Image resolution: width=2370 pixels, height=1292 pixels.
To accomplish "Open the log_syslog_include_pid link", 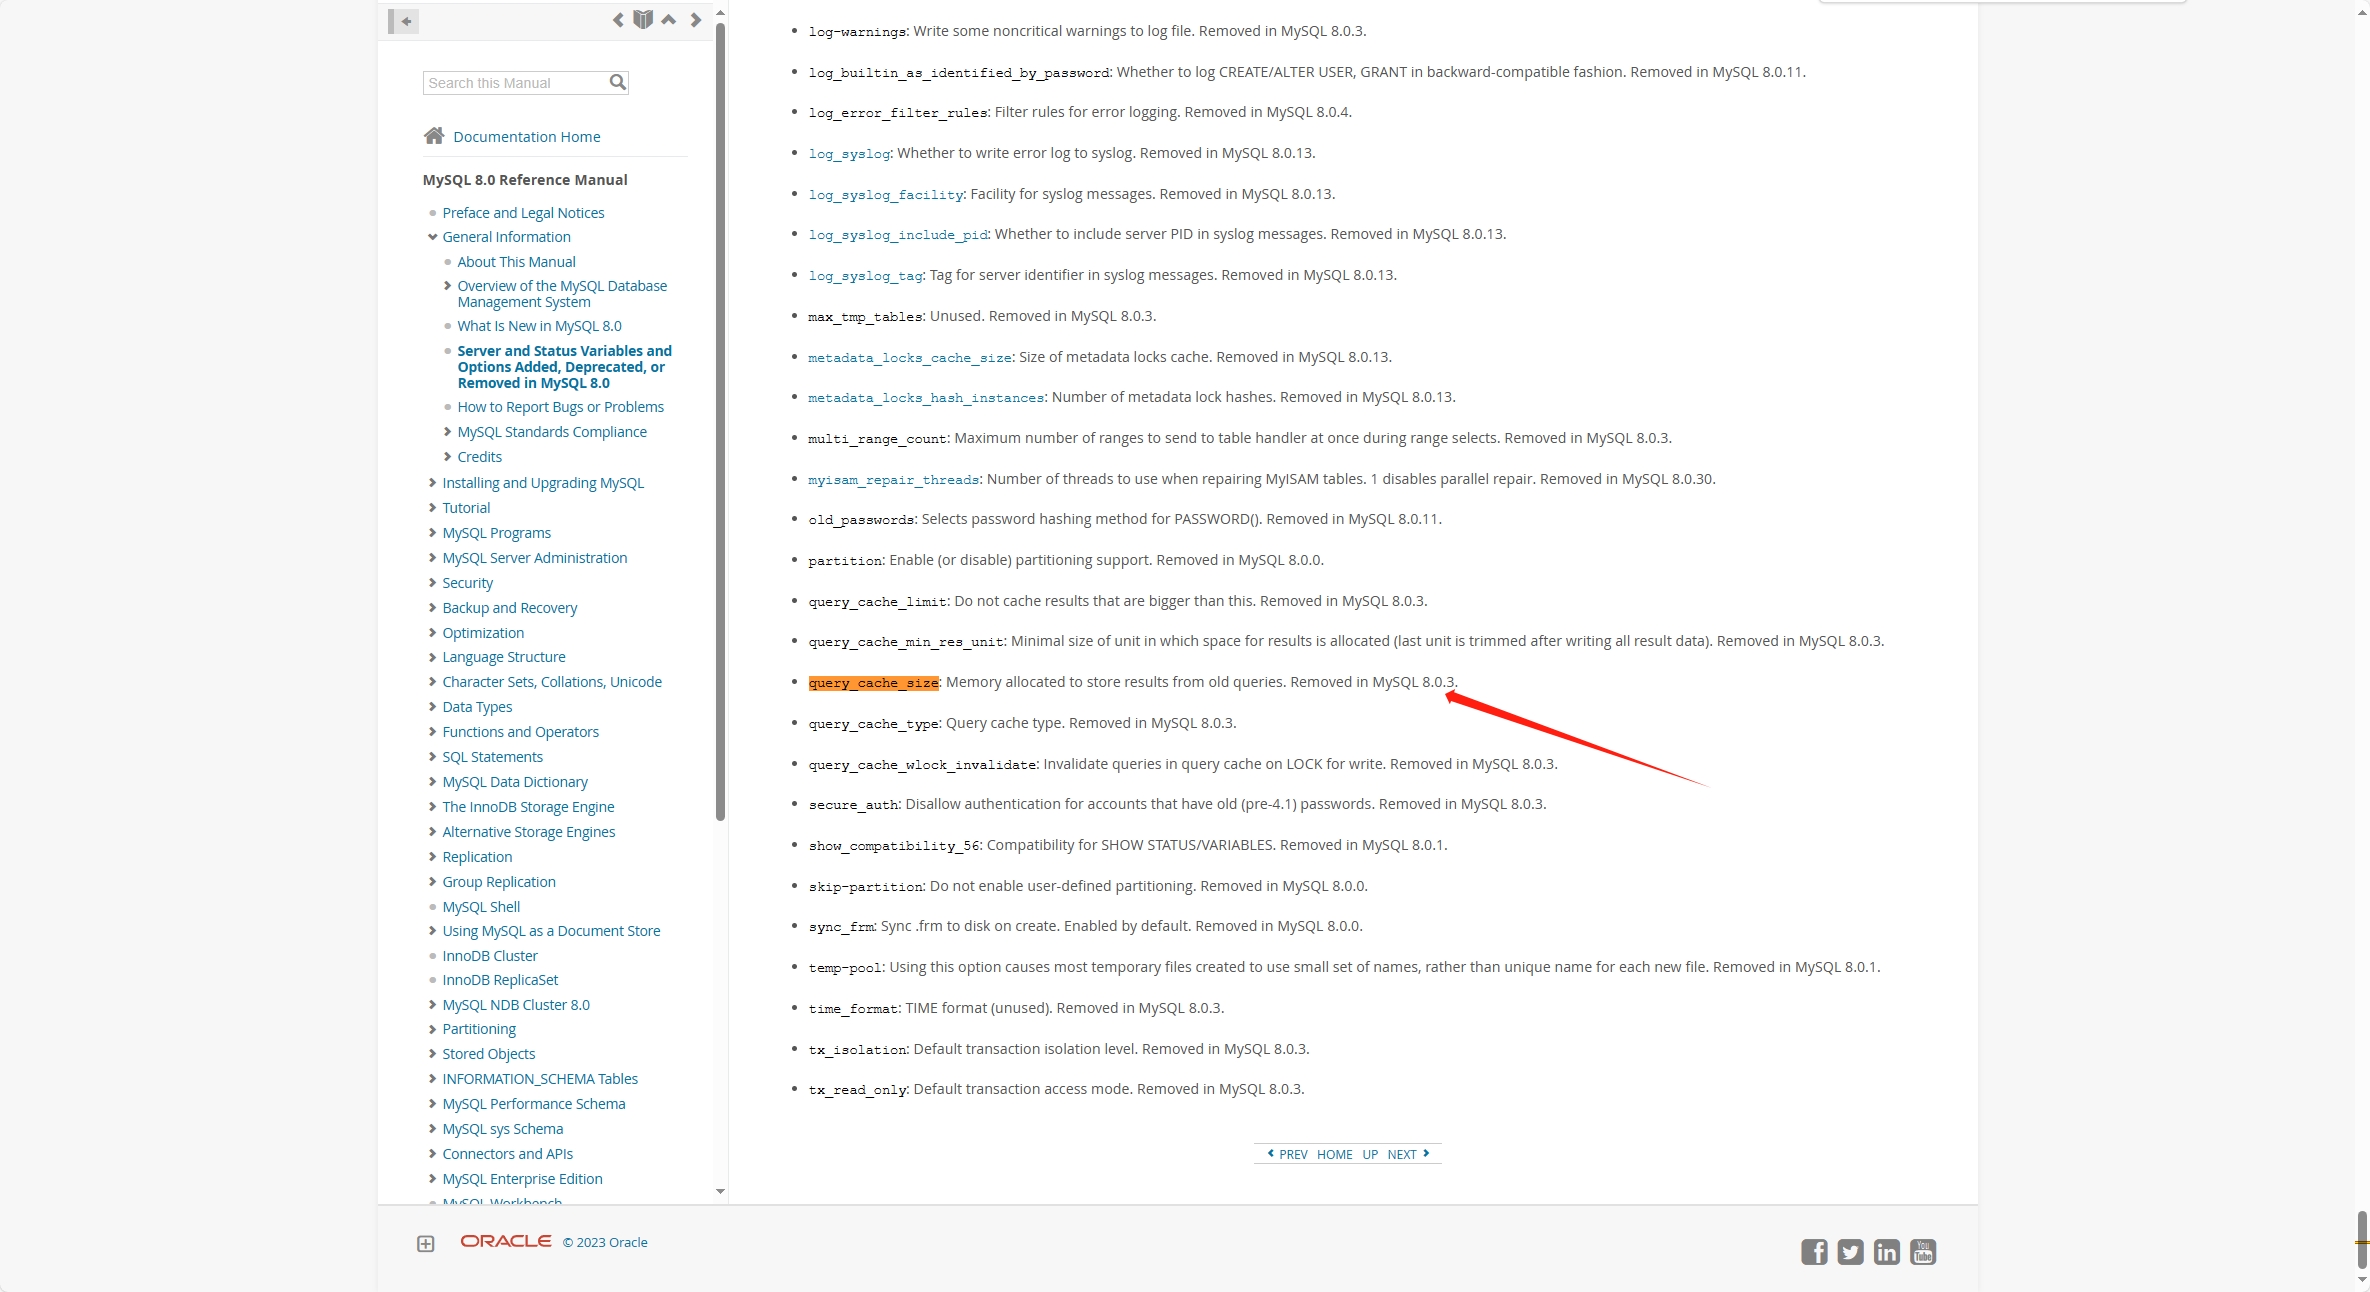I will [898, 235].
